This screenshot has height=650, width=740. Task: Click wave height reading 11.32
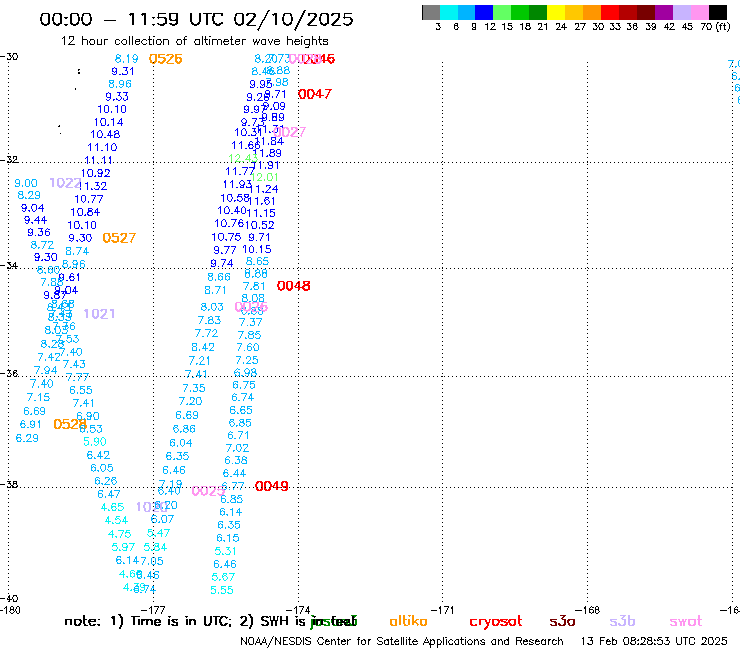[93, 186]
